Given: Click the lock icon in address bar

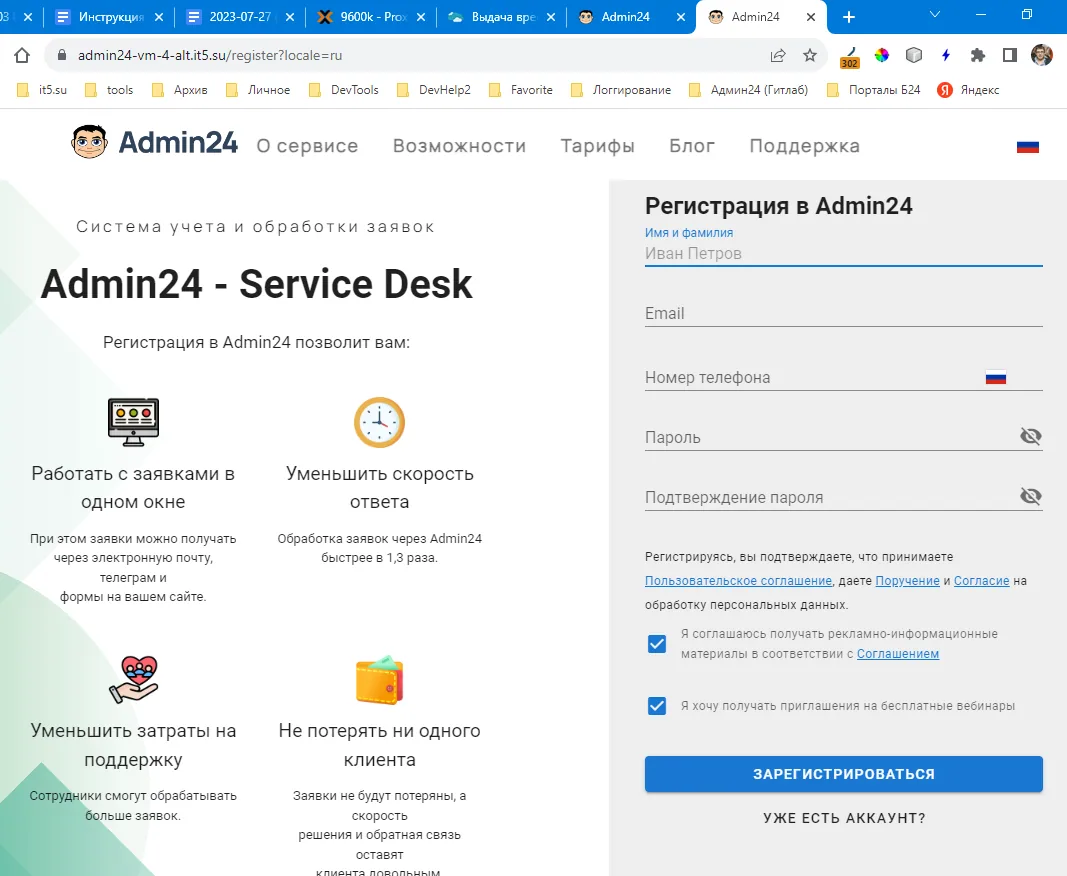Looking at the screenshot, I should 62,55.
